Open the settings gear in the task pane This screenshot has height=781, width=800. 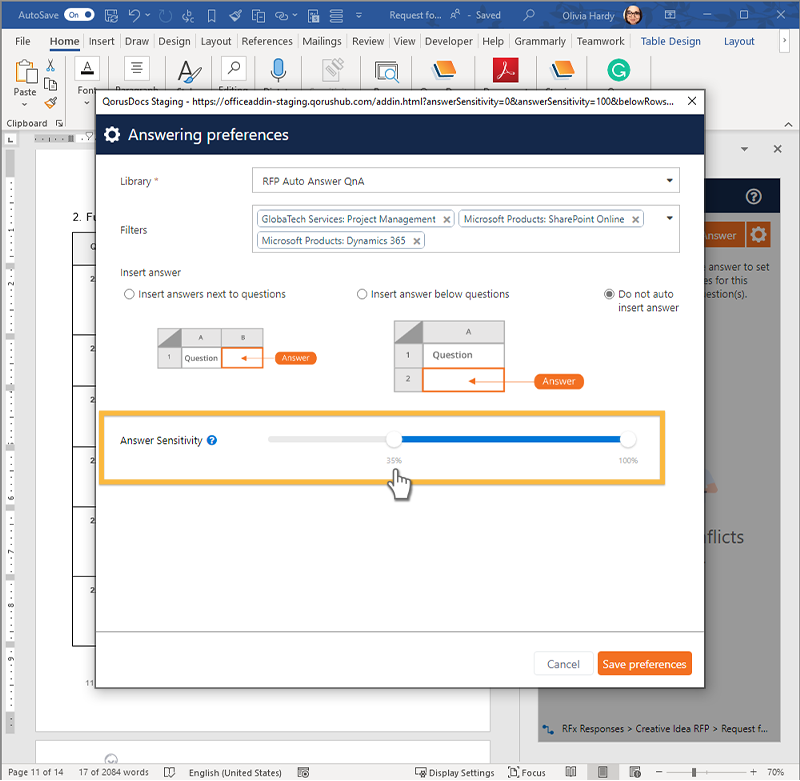tap(758, 235)
